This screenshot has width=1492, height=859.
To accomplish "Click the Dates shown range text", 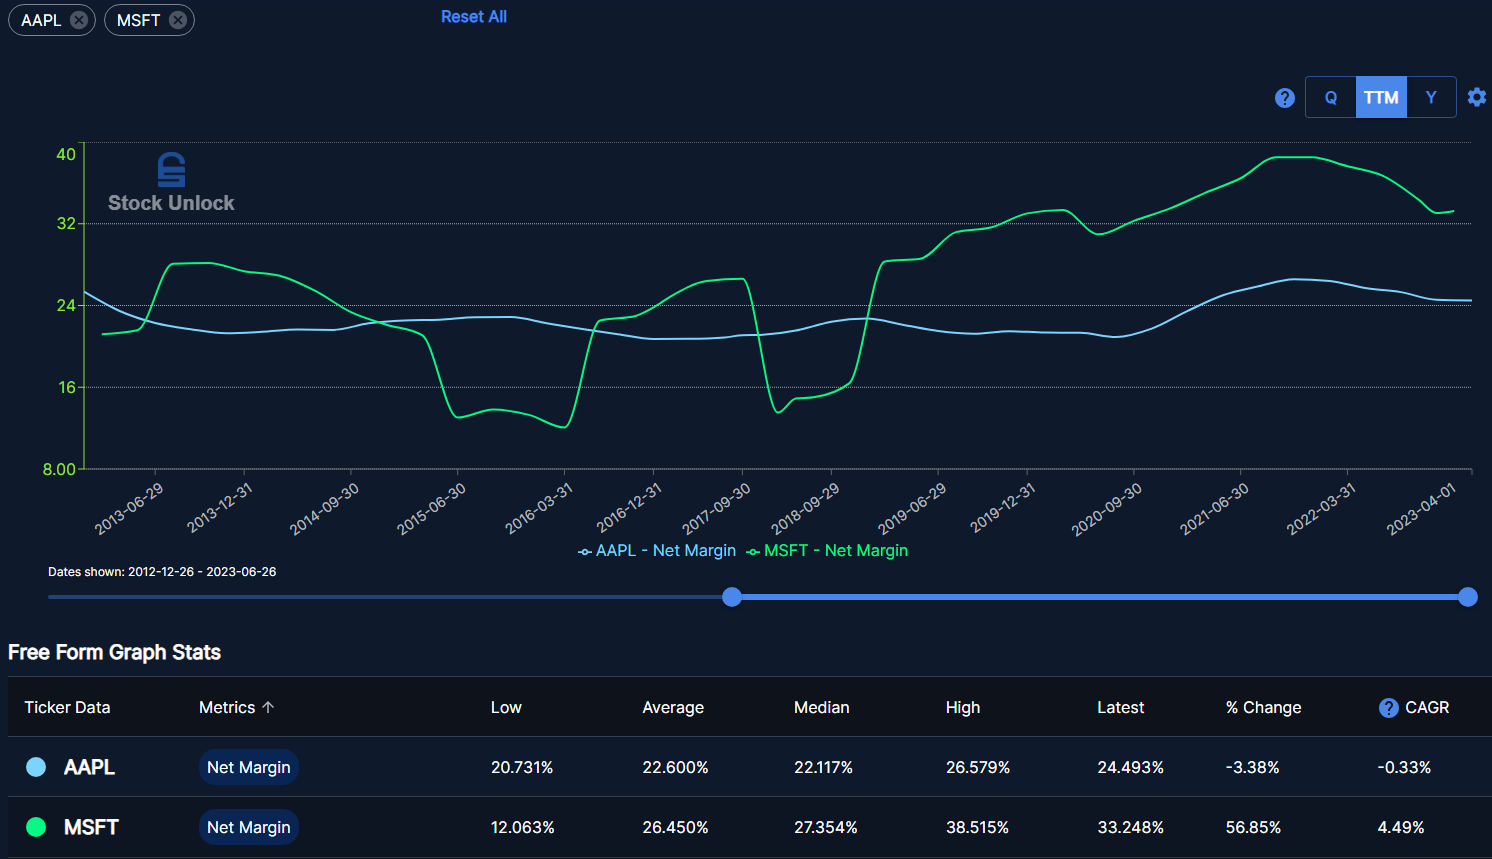I will pos(162,572).
